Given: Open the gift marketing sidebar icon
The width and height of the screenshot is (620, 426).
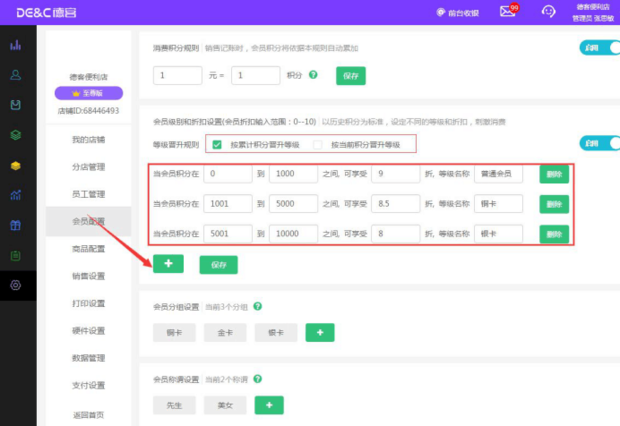Looking at the screenshot, I should pyautogui.click(x=15, y=225).
